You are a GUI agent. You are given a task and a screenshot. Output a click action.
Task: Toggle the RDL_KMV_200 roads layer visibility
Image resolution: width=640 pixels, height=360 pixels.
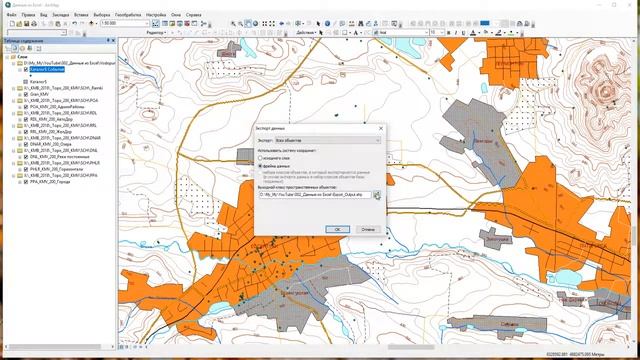click(x=26, y=119)
